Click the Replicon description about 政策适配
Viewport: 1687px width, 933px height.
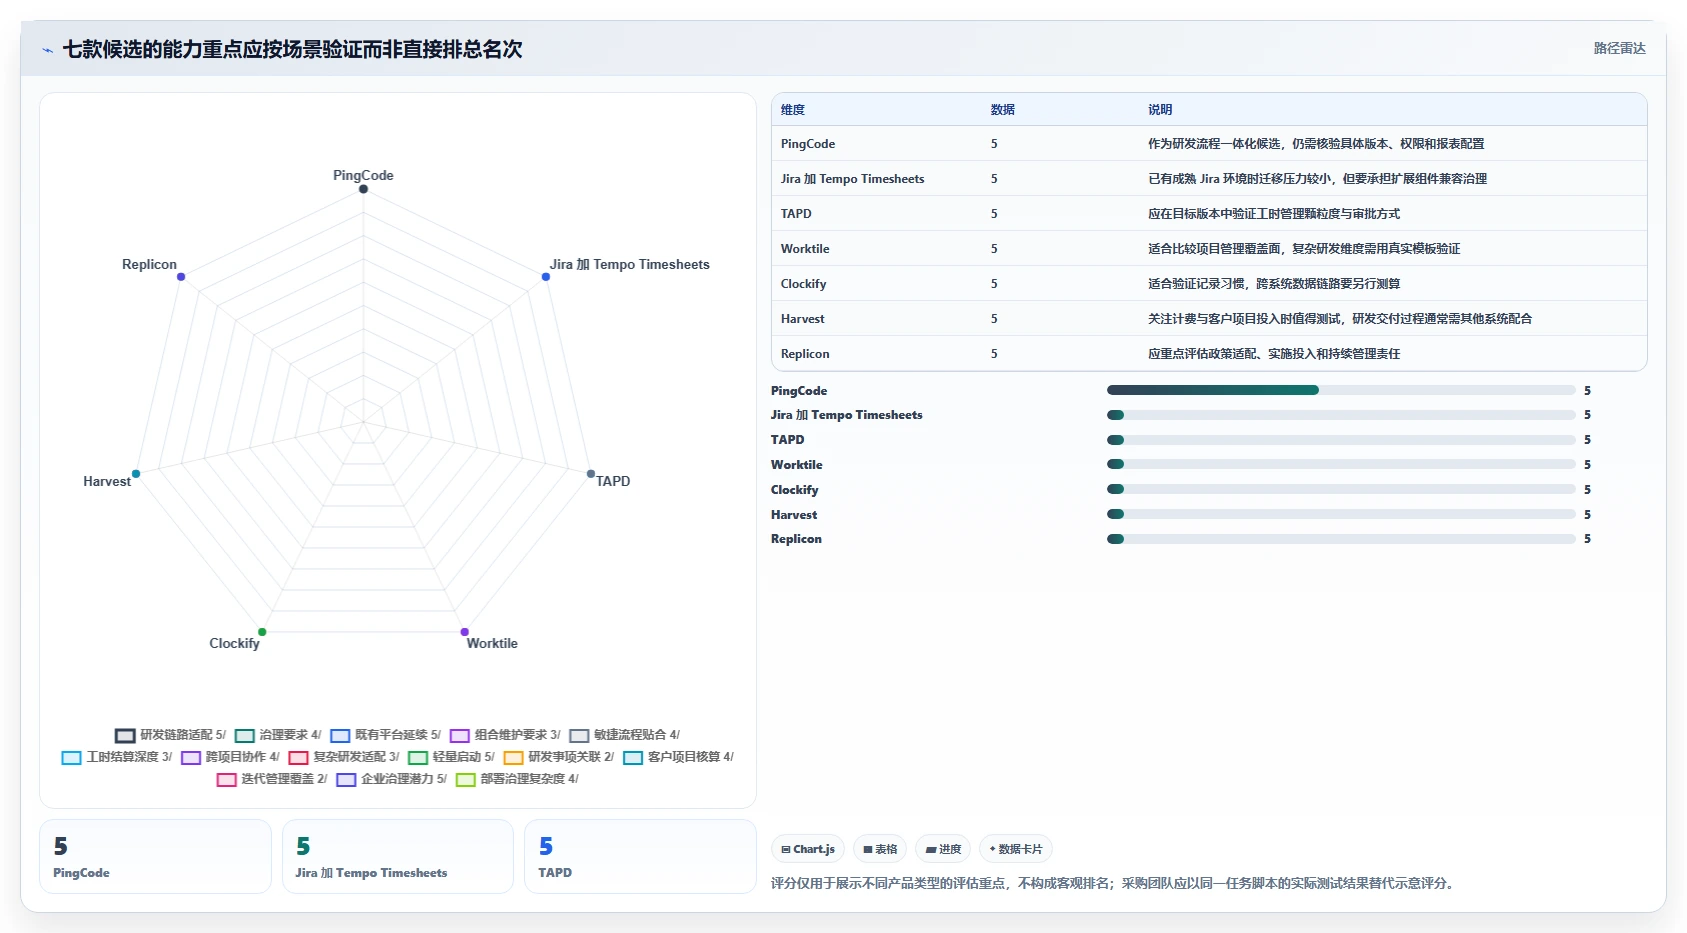[1274, 354]
